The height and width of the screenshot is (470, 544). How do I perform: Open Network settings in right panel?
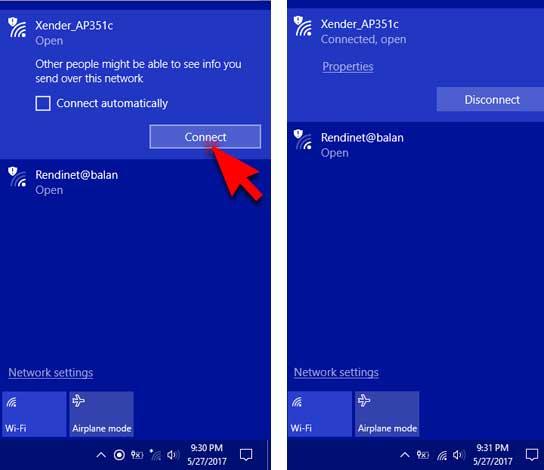pos(336,372)
